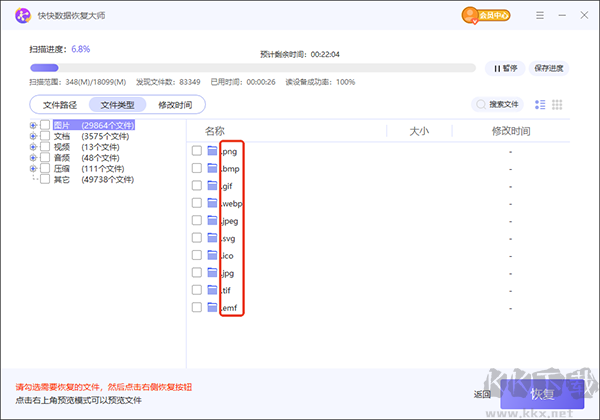Click the .svg folder icon
Screen dimensions: 600x420
[212, 238]
